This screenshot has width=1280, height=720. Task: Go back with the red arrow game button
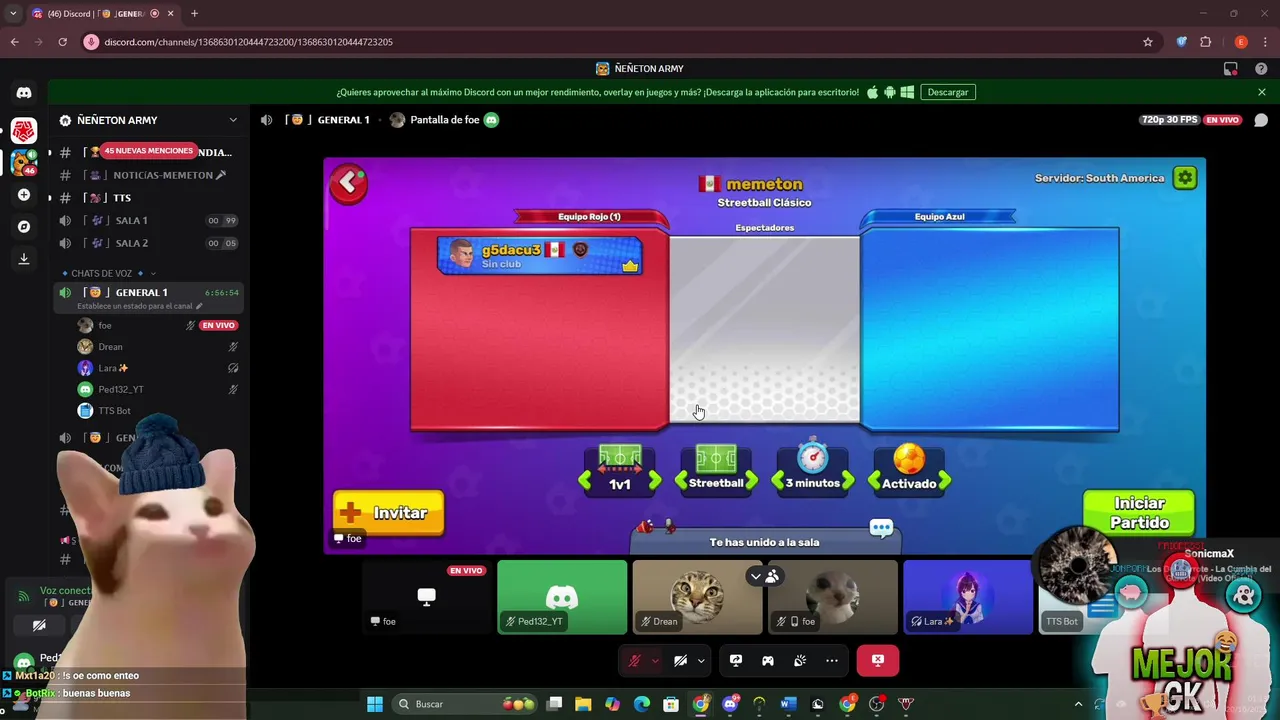(349, 183)
